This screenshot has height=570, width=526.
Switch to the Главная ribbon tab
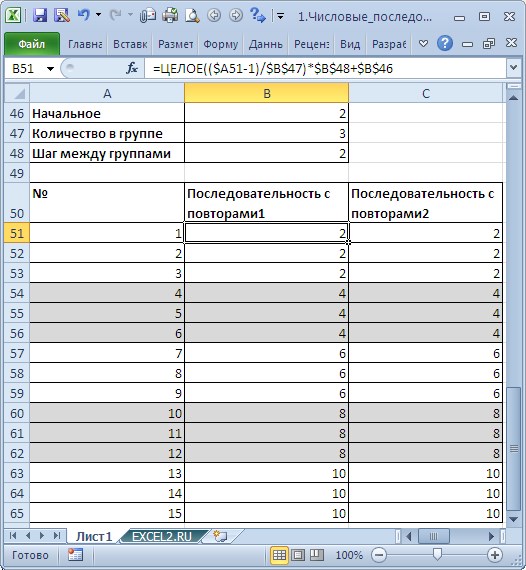(x=85, y=44)
